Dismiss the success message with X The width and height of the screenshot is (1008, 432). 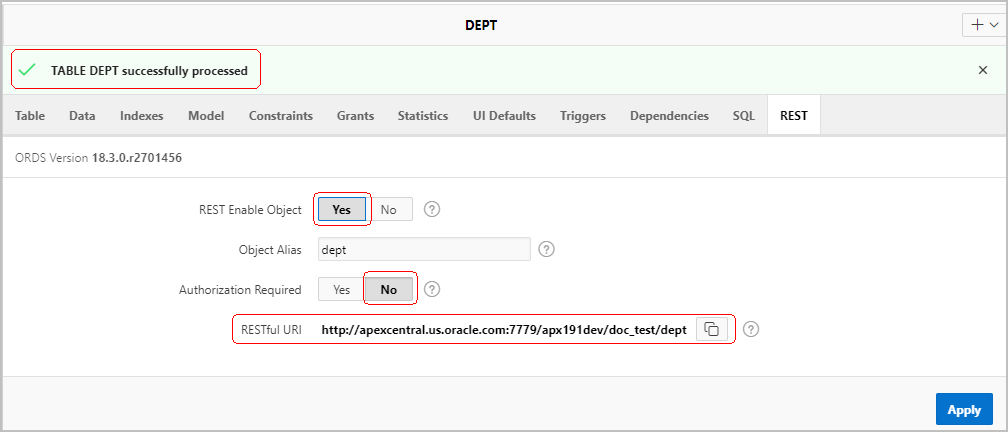982,70
